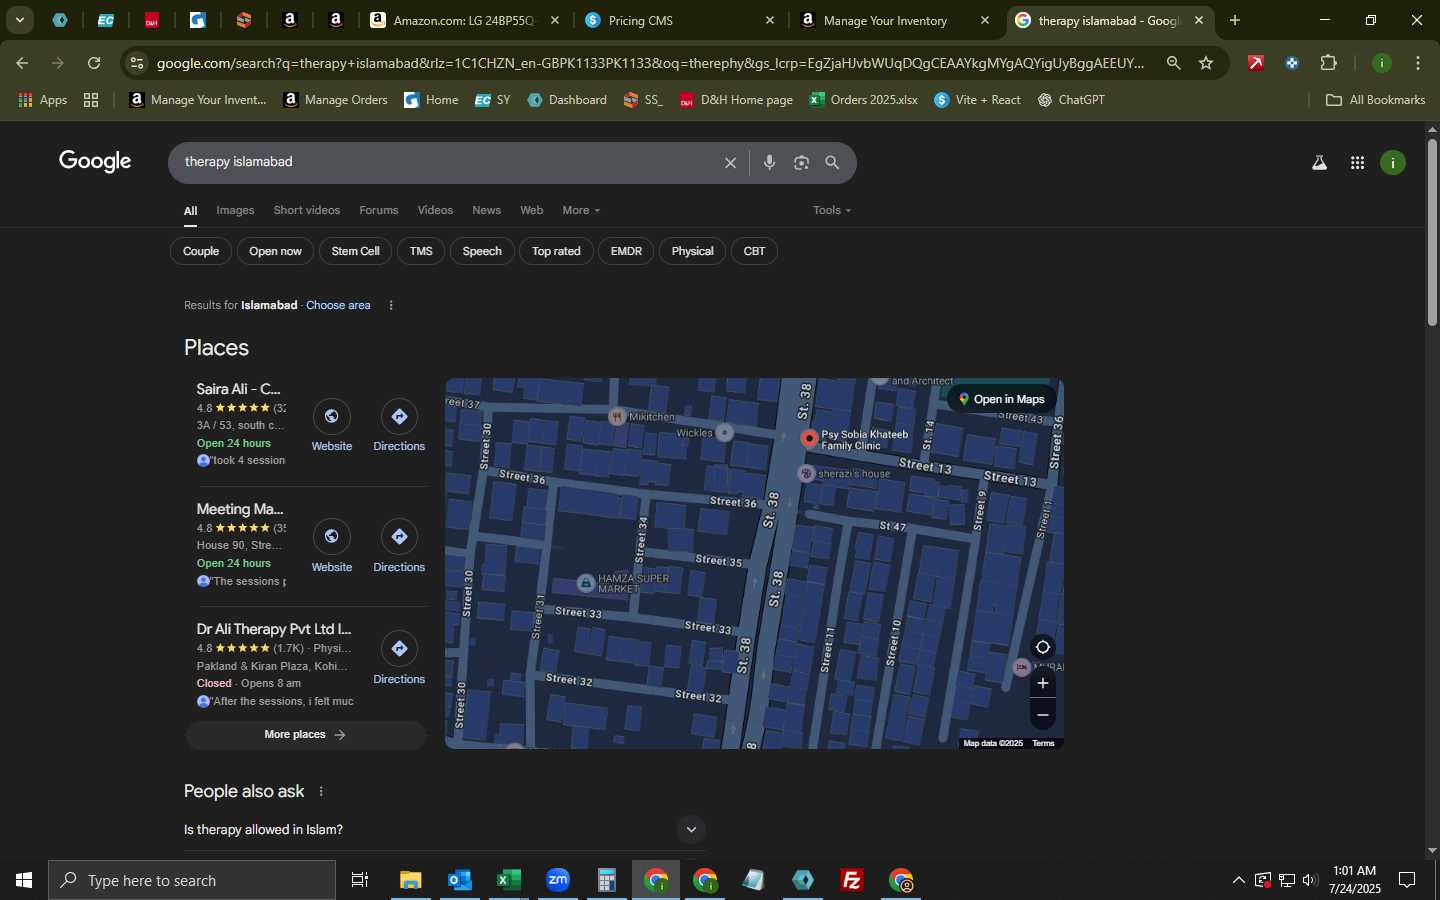Open Search by image camera icon
1440x900 pixels.
click(801, 163)
